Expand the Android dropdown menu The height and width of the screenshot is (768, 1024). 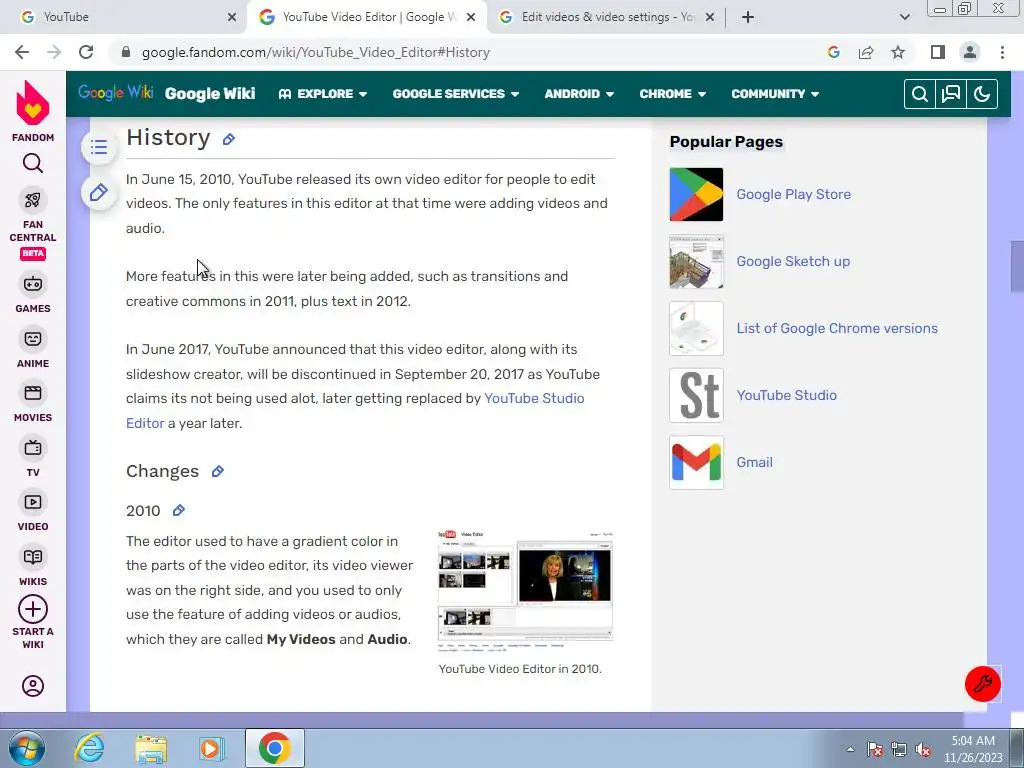tap(579, 94)
